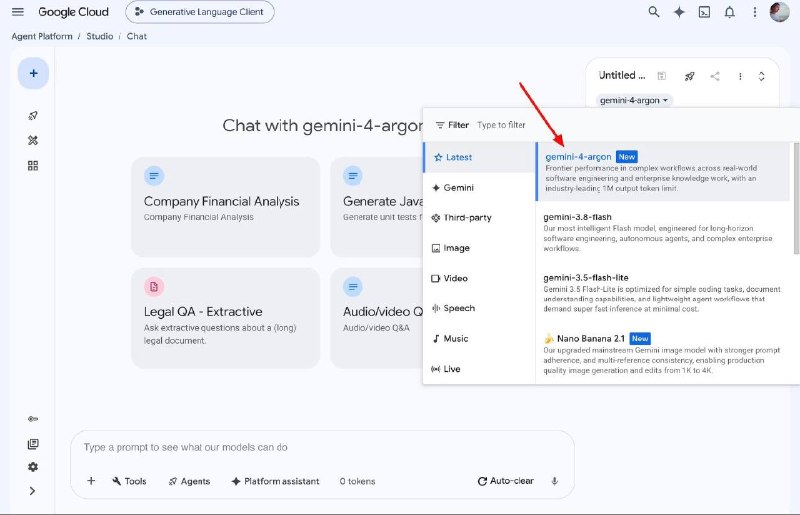This screenshot has height=515, width=800.
Task: Click the microphone icon
Action: pyautogui.click(x=555, y=481)
